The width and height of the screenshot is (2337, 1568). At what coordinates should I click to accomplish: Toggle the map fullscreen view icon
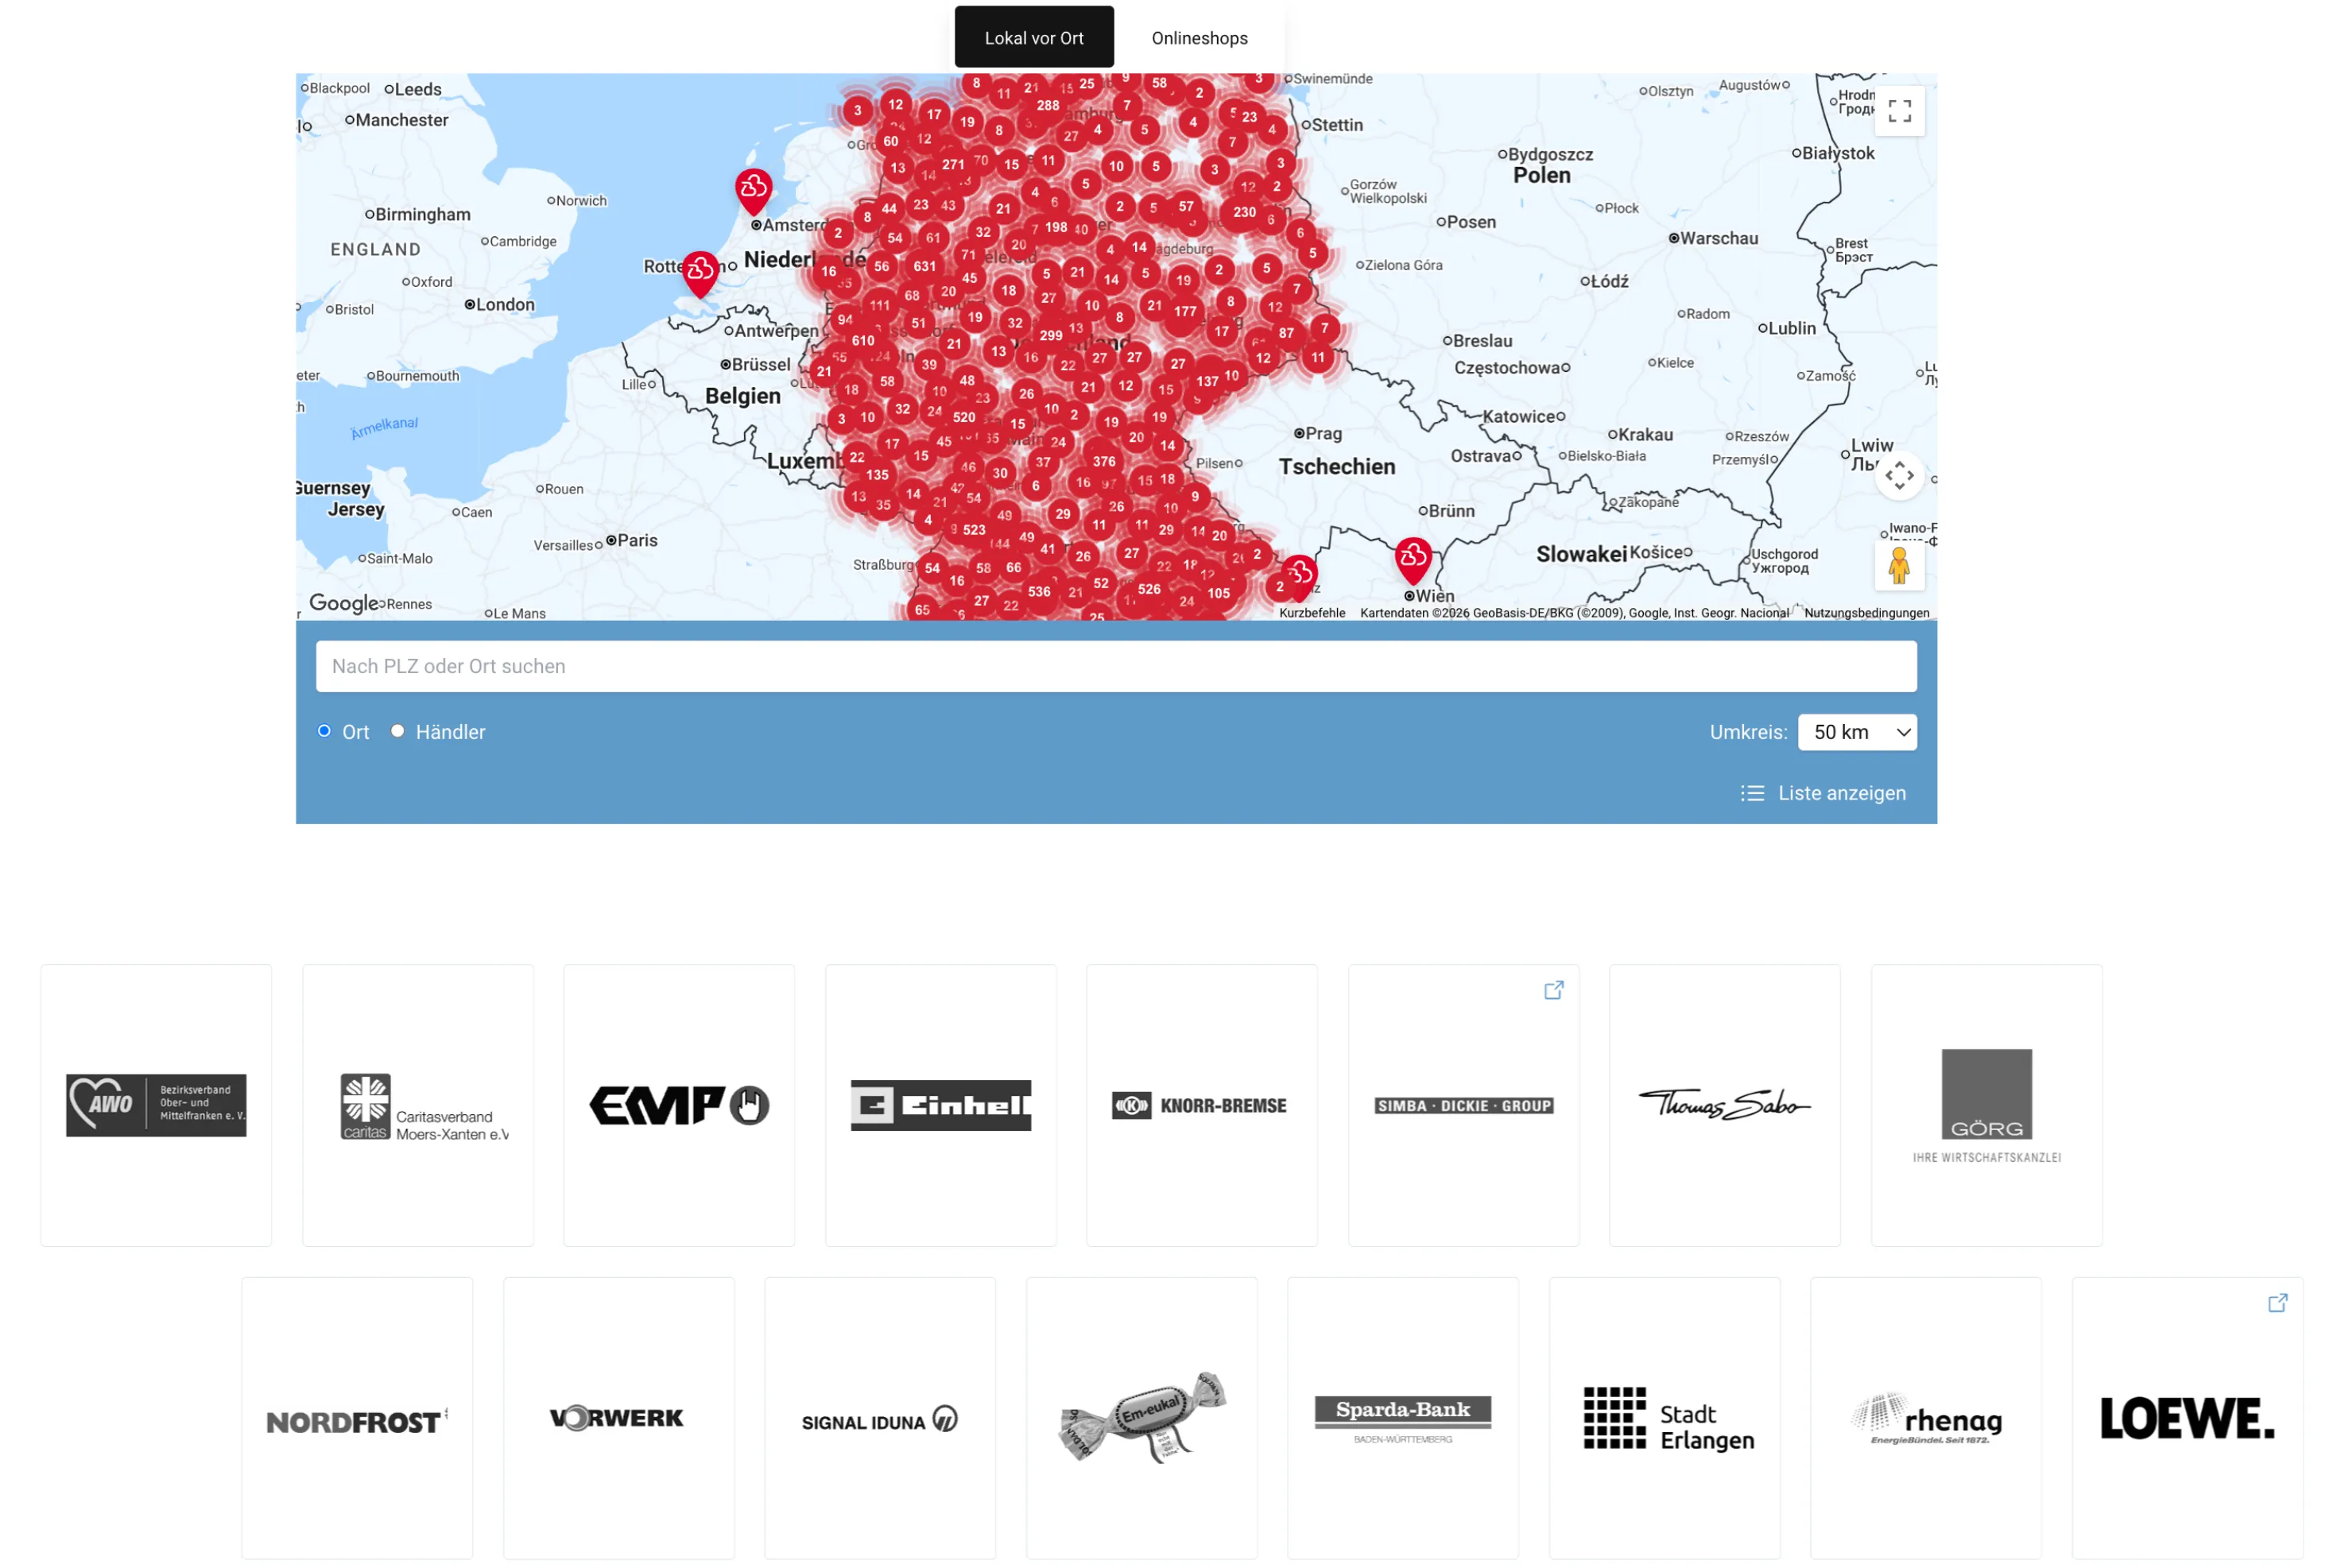(x=1899, y=111)
